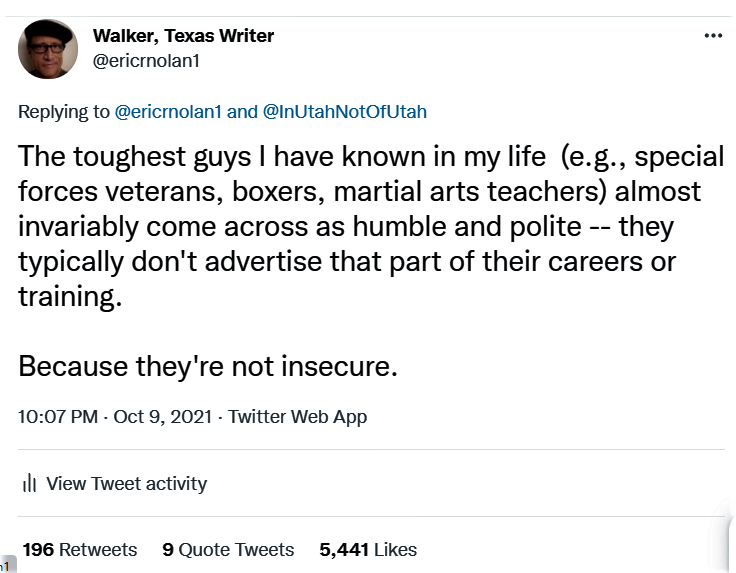The height and width of the screenshot is (573, 736).
Task: Click the opening words "The toughest guys"
Action: pos(108,156)
